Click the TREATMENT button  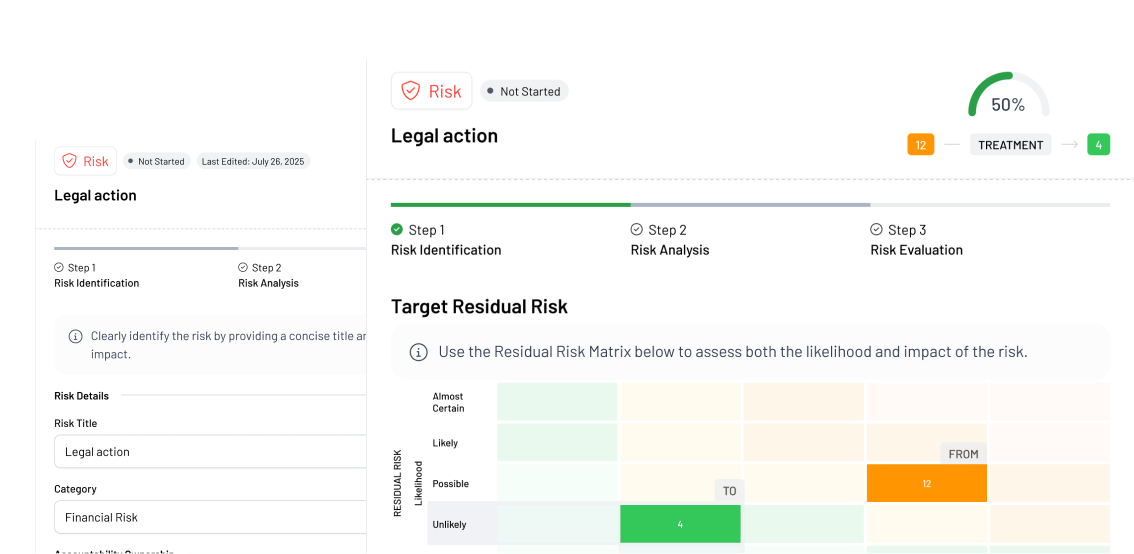click(1010, 145)
